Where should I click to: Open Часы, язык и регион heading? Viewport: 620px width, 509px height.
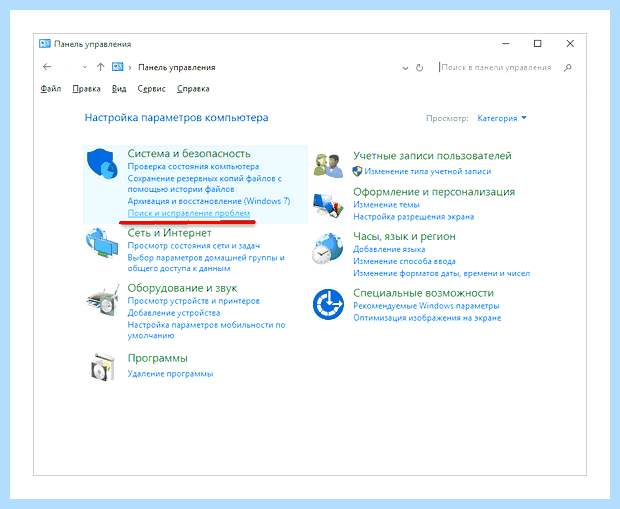[404, 237]
